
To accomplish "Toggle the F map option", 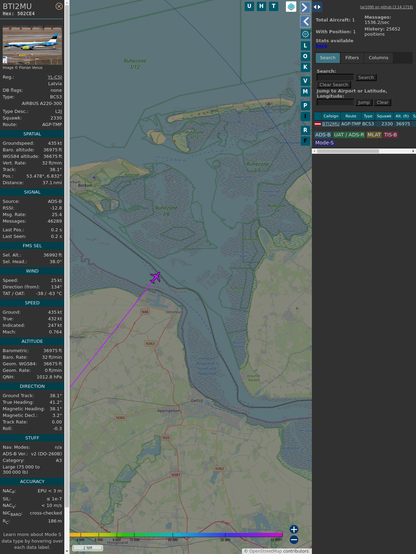I will [305, 141].
